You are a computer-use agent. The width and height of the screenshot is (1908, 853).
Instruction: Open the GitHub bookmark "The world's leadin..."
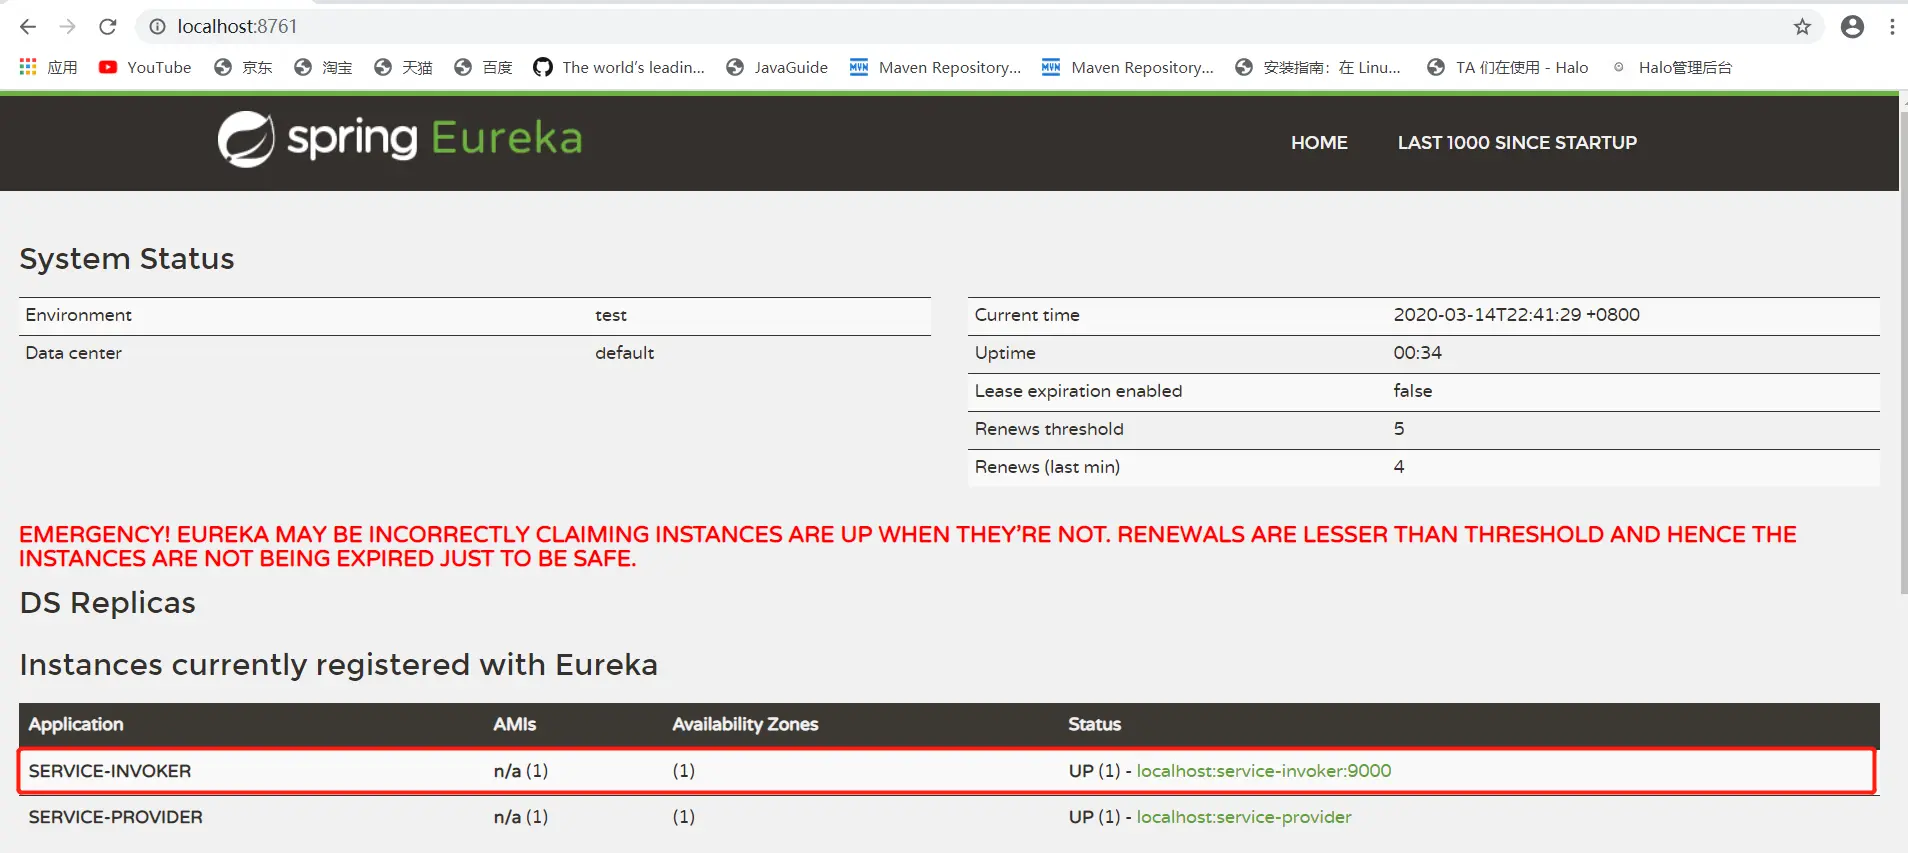tap(619, 67)
